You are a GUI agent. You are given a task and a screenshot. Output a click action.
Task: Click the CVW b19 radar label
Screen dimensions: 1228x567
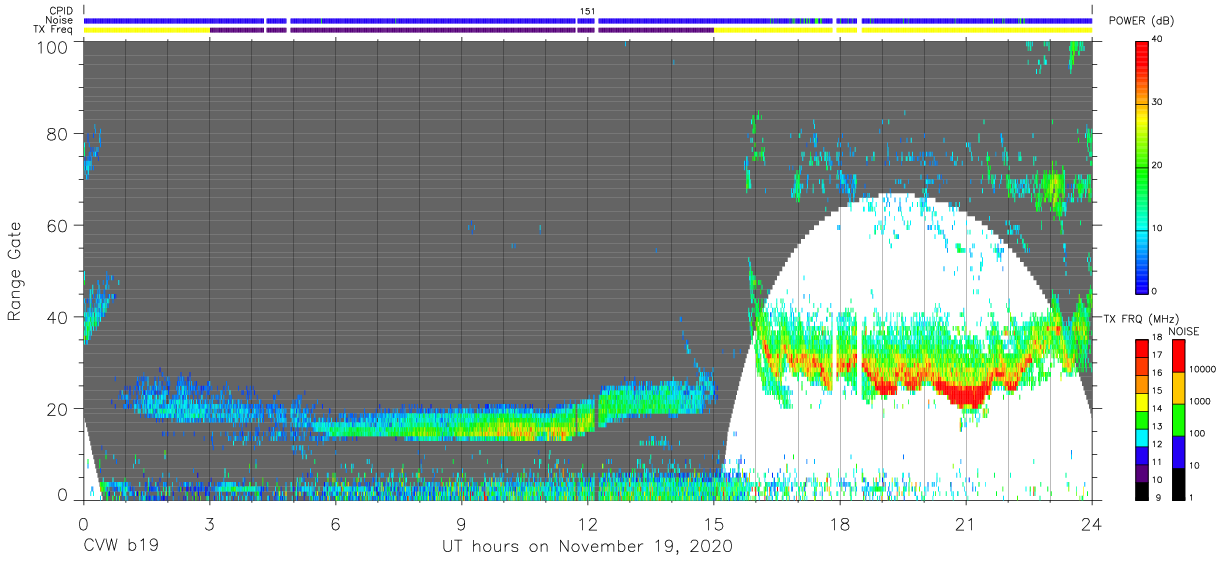pyautogui.click(x=121, y=547)
